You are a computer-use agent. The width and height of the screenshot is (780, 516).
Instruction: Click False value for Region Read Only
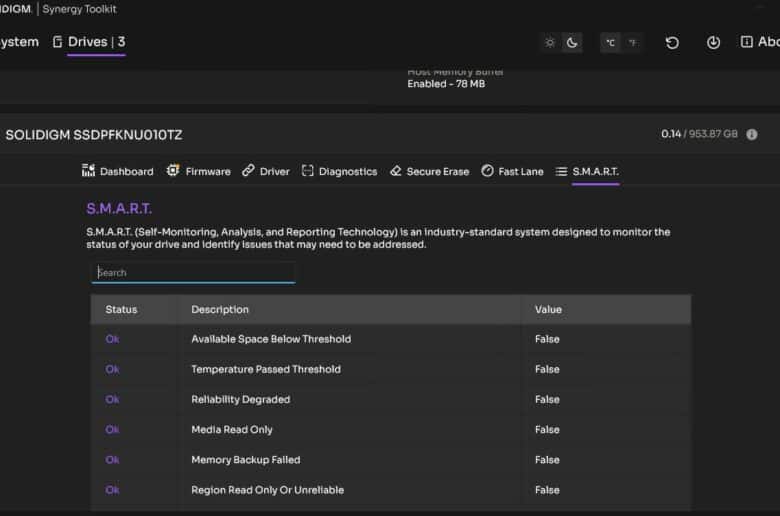pyautogui.click(x=547, y=490)
